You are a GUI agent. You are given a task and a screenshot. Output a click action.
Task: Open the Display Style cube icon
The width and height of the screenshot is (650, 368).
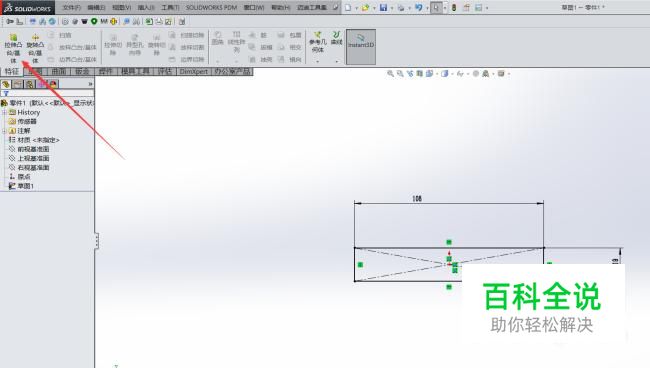pyautogui.click(x=445, y=74)
